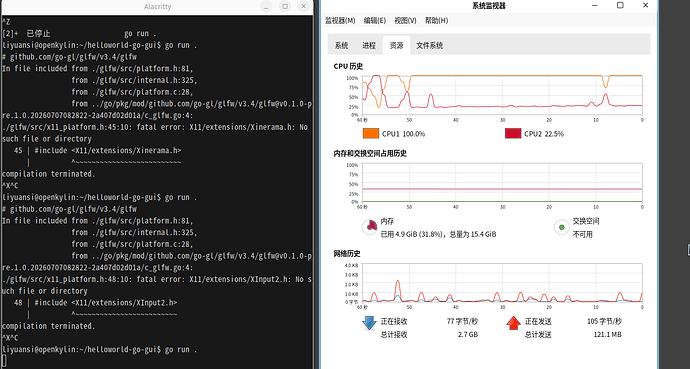The image size is (690, 369).
Task: Click the blue receiving arrow icon
Action: 369,323
